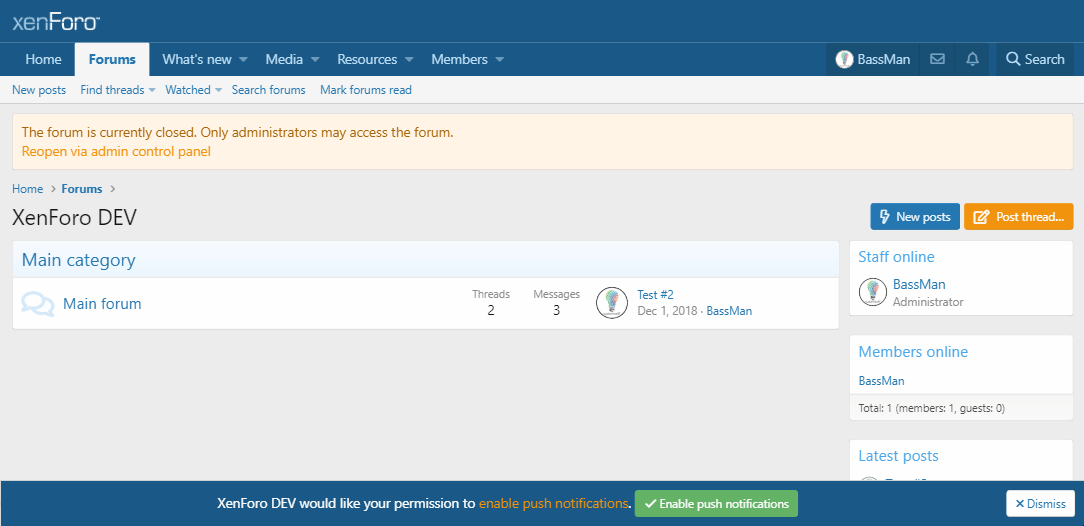Open the Resources nav tab
Viewport: 1084px width, 526px height.
[366, 59]
